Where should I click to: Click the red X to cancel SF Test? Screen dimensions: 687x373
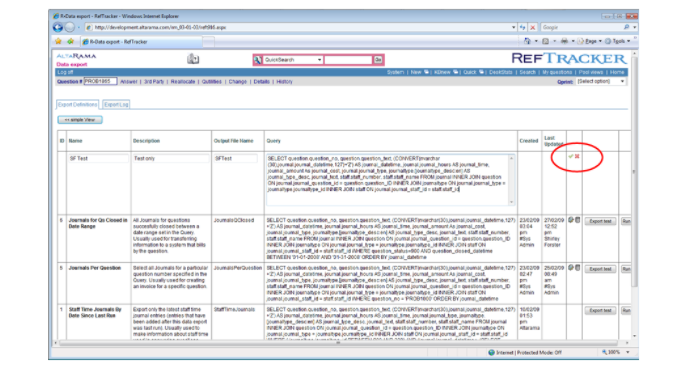click(x=577, y=156)
